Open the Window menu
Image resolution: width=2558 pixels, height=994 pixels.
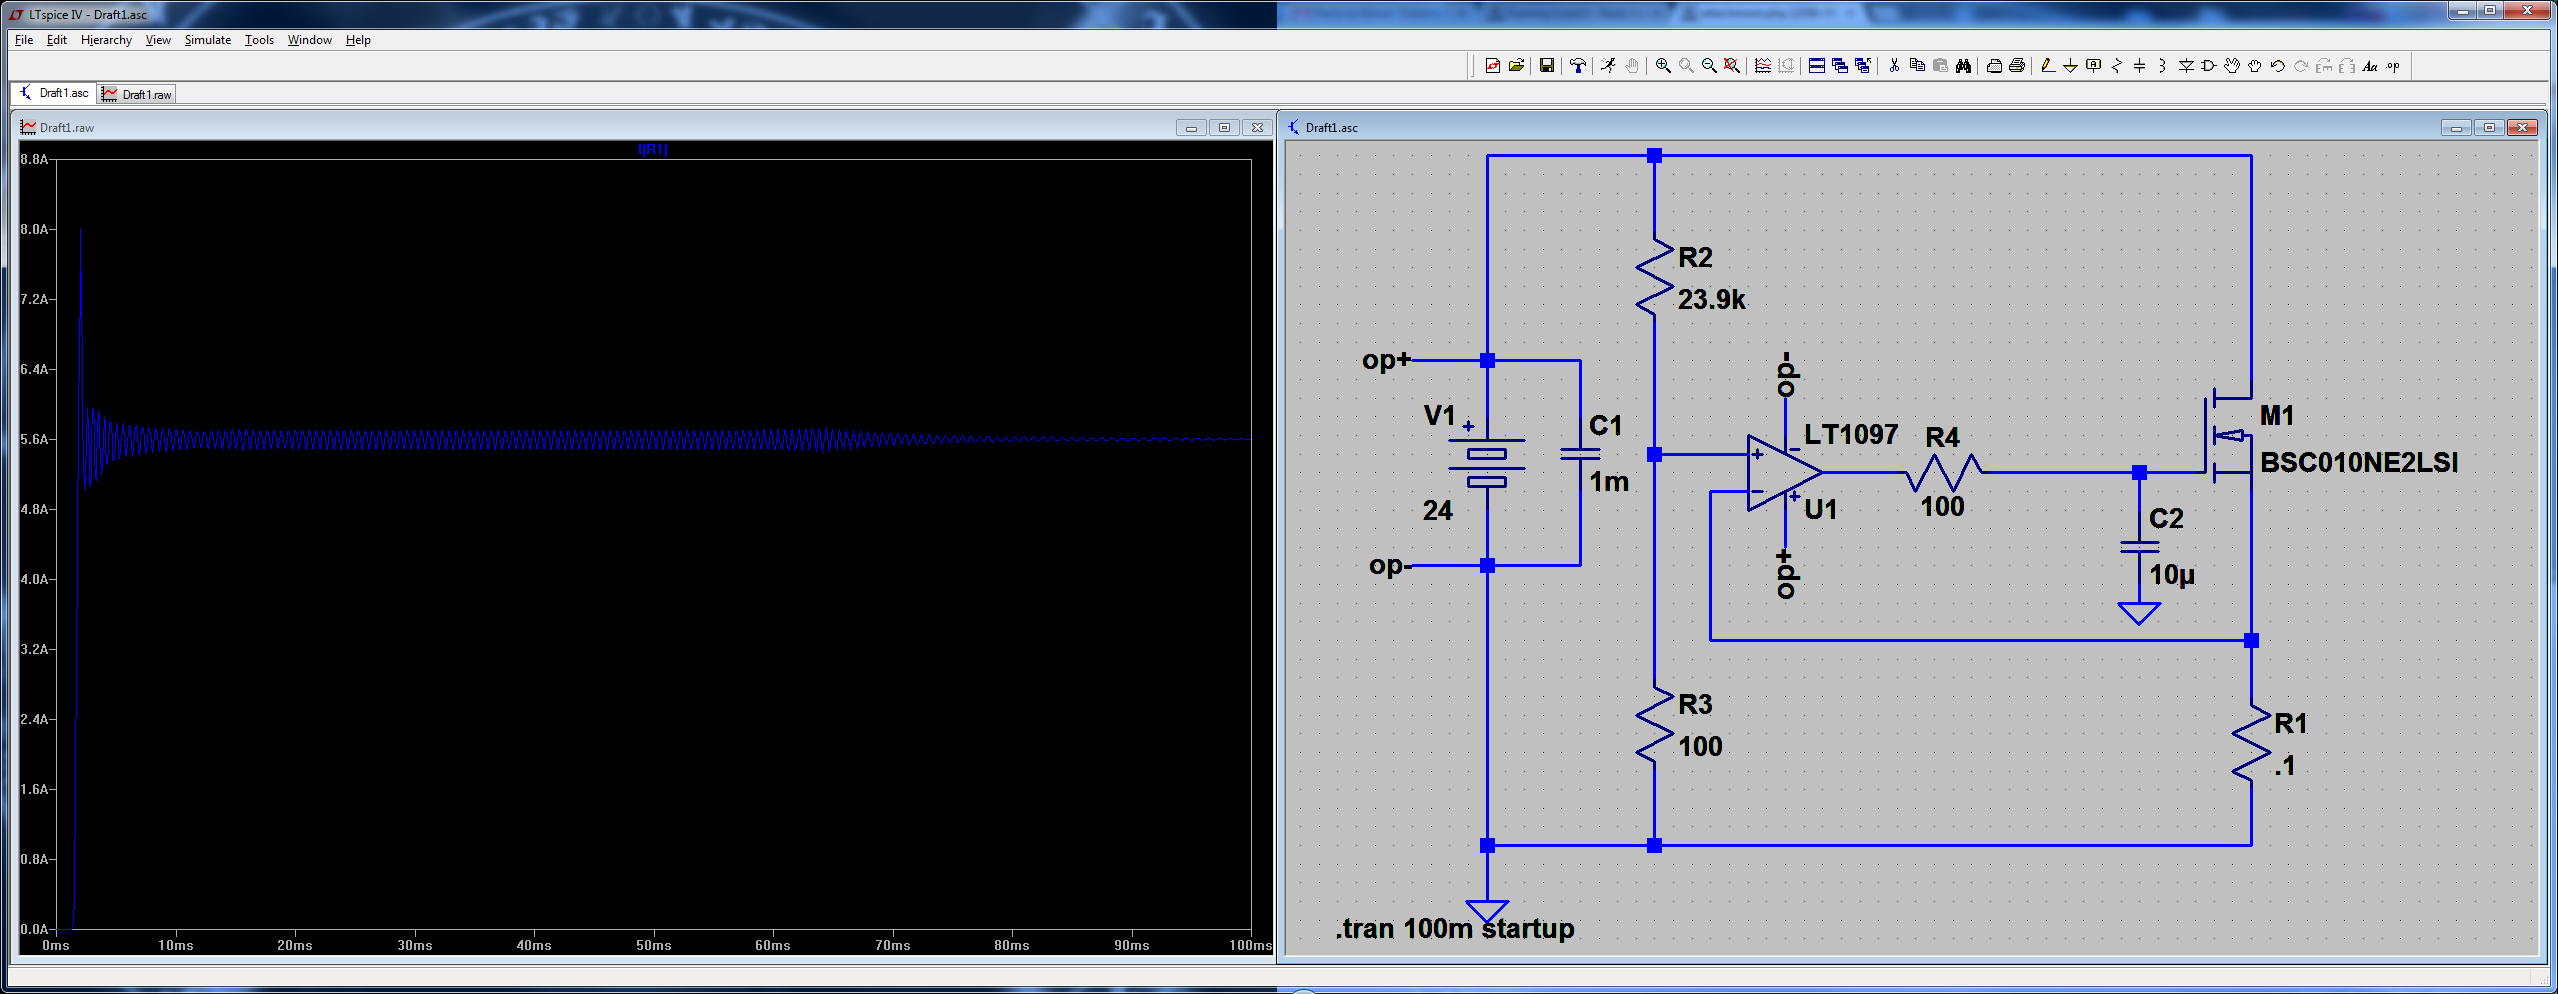point(310,40)
